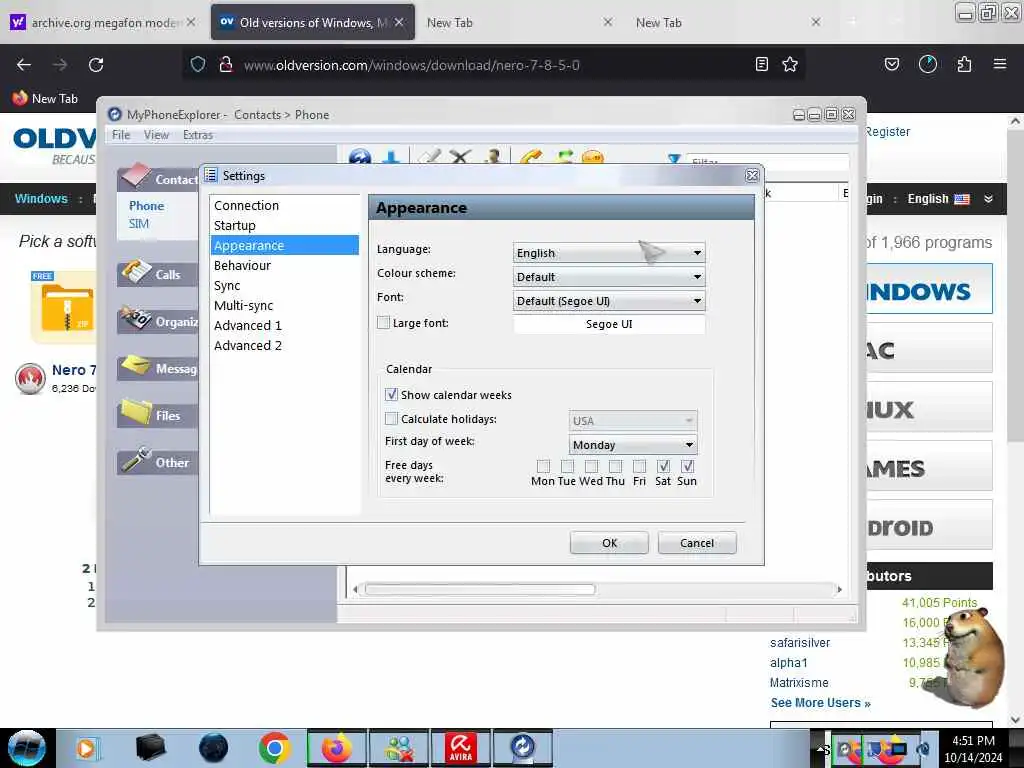Switch to archive.org megafon browser tab

point(103,22)
